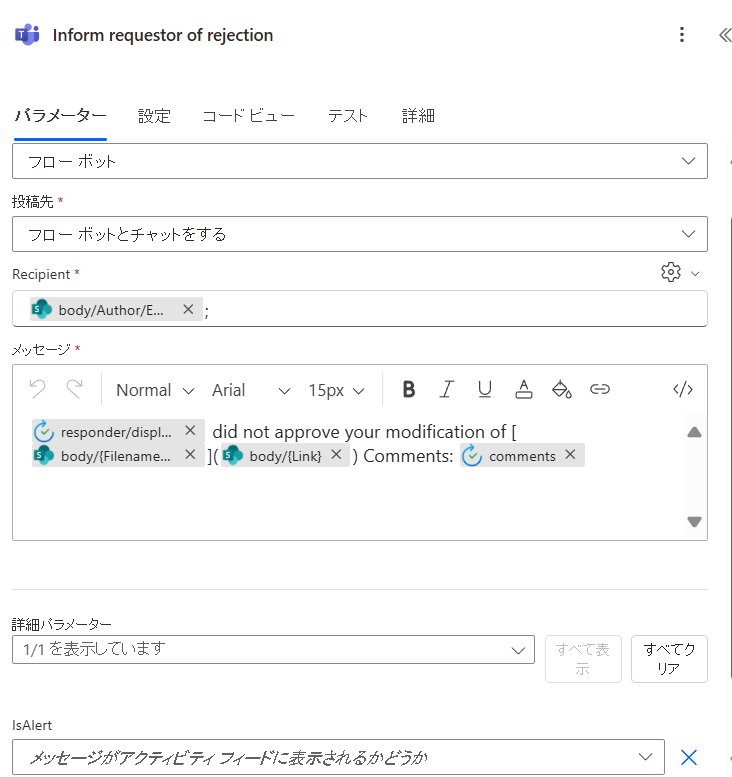This screenshot has height=777, width=732.
Task: Click the Teams icon beside the action title
Action: coord(27,35)
